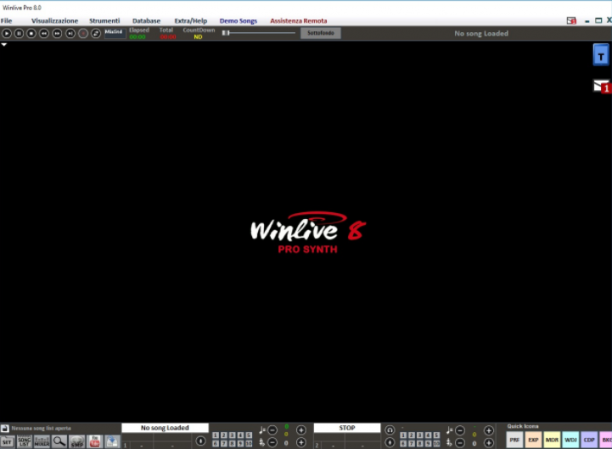This screenshot has width=612, height=449.
Task: Start playback with the Play button
Action: [7, 34]
